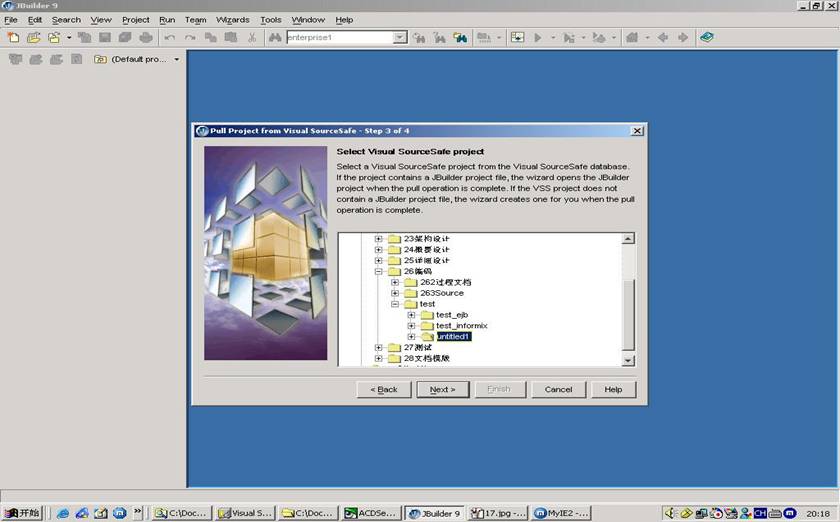
Task: Click the Find binoculars icon
Action: click(x=275, y=38)
